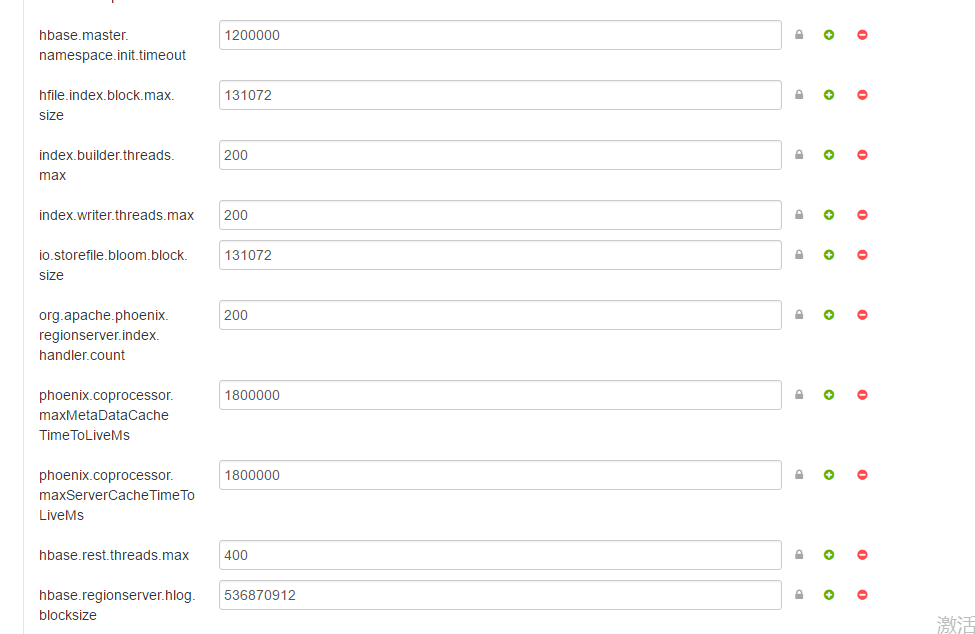975x634 pixels.
Task: Click green plus icon for maxServerCacheTimeToLiveMs
Action: pyautogui.click(x=829, y=475)
